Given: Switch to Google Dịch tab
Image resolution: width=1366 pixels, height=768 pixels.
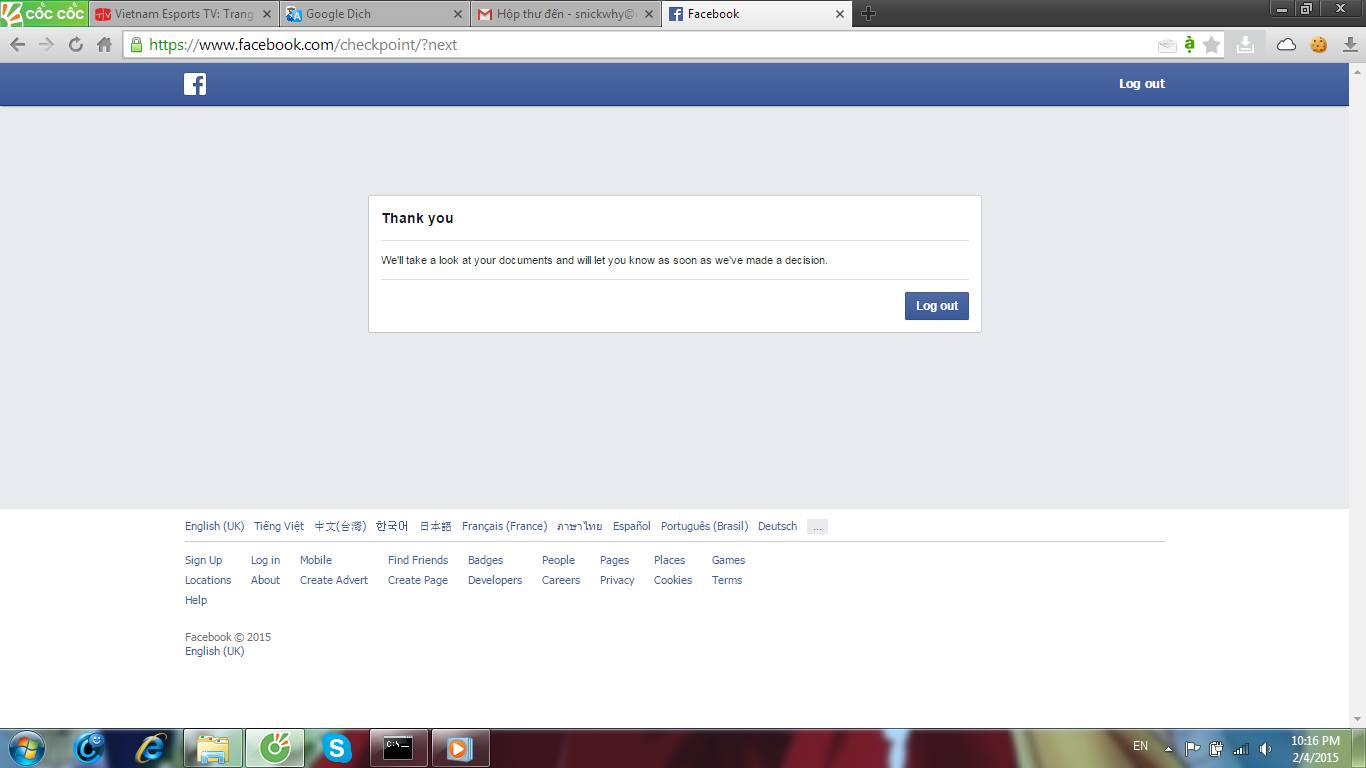Looking at the screenshot, I should [x=374, y=14].
